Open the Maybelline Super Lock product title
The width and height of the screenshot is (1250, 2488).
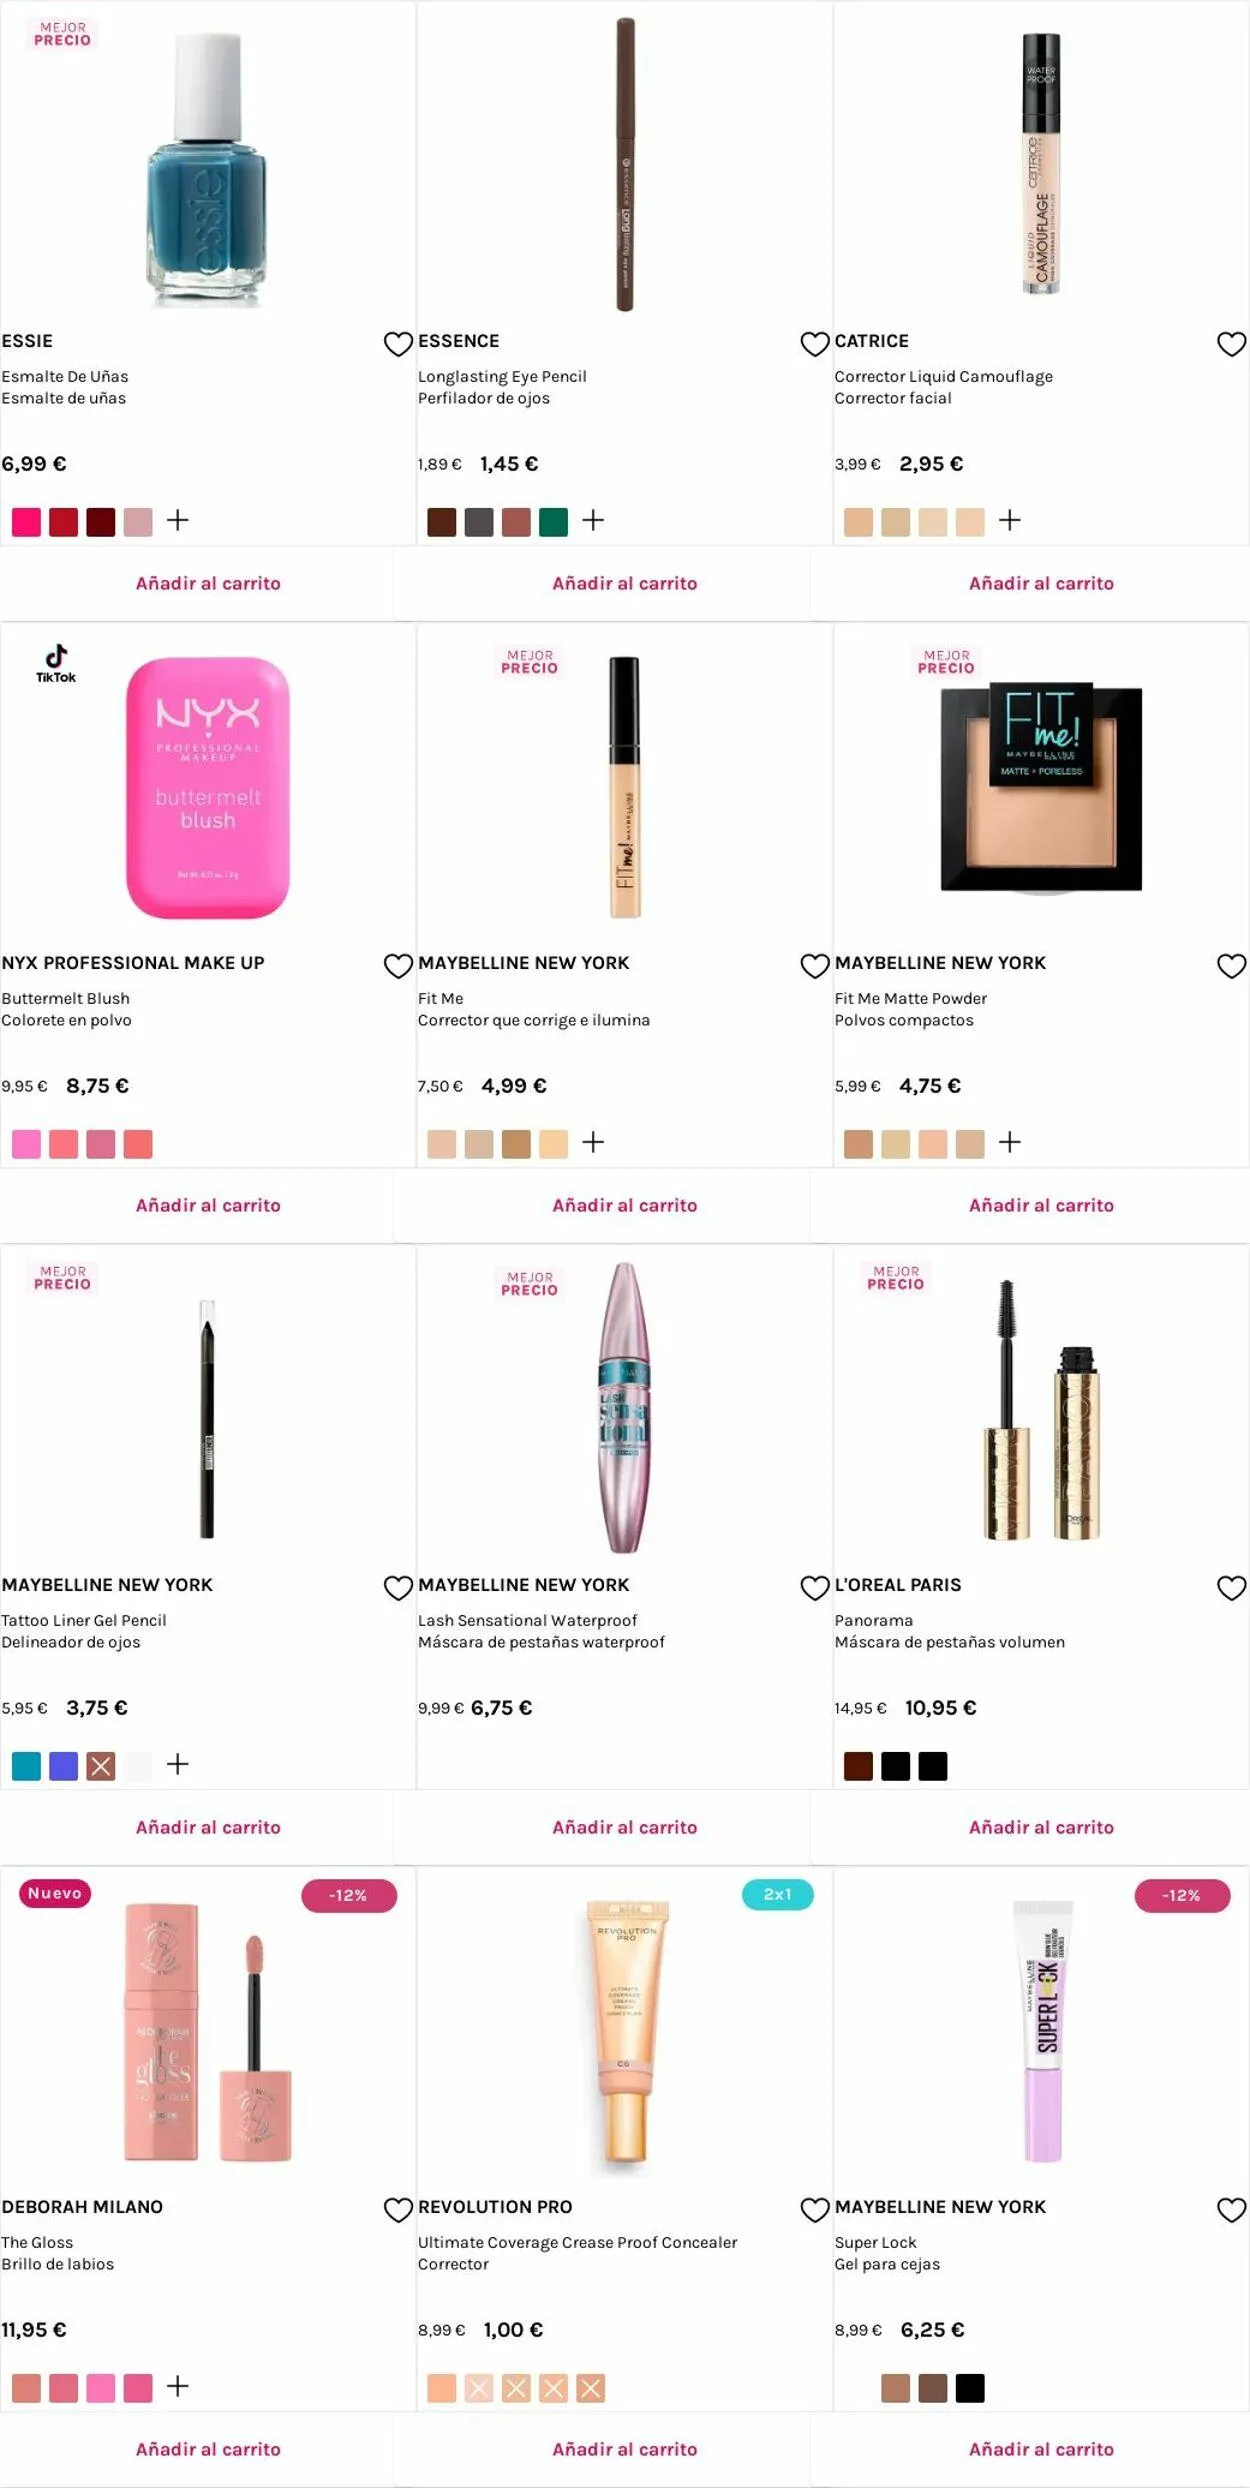coord(876,2242)
